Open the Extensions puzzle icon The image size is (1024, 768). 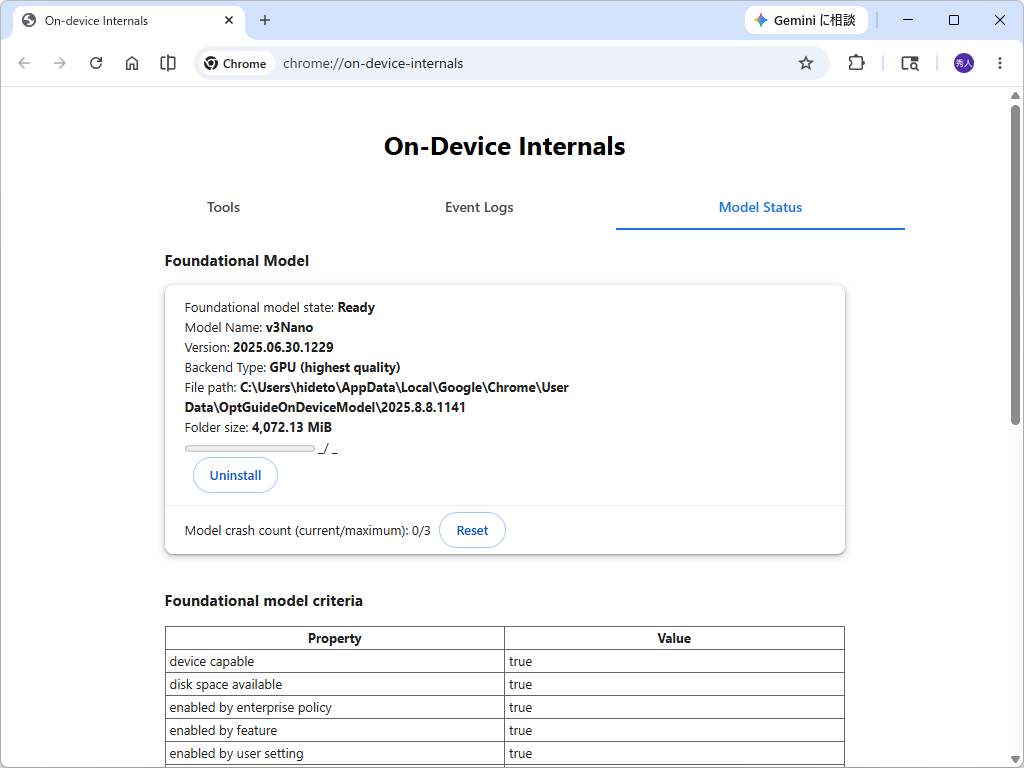tap(856, 63)
